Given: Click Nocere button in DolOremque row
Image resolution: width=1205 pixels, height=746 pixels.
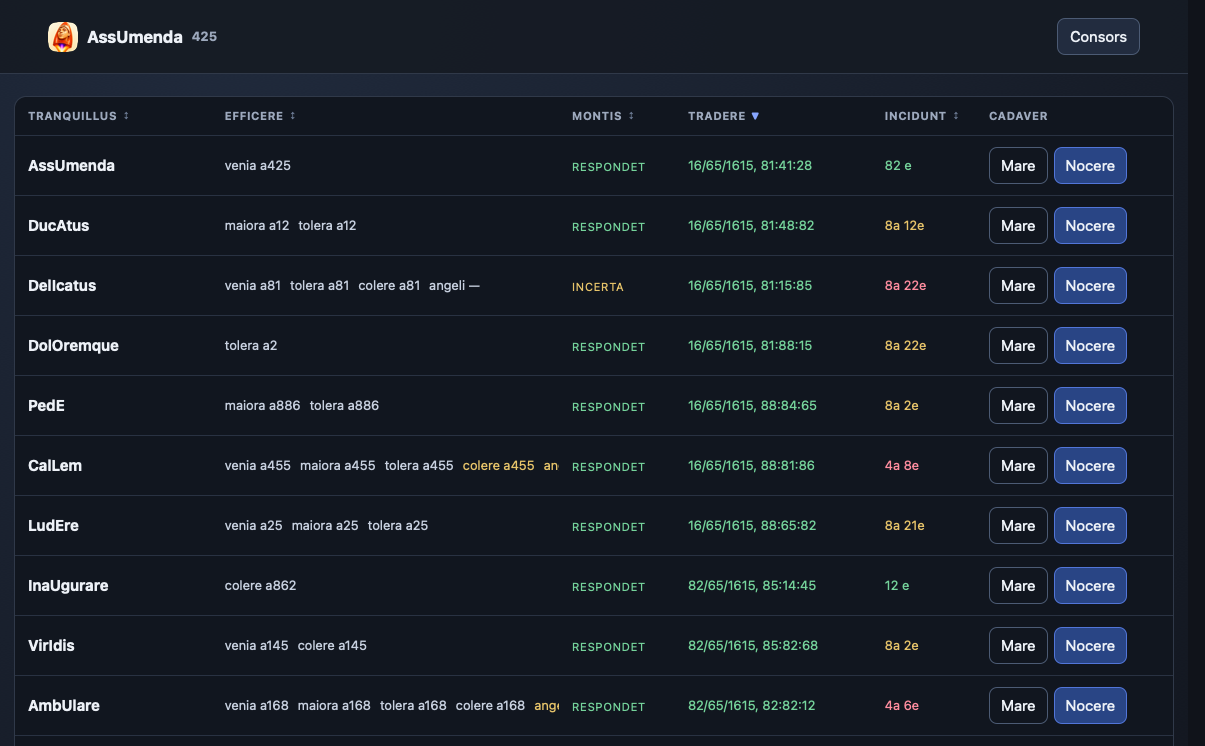Looking at the screenshot, I should coord(1090,346).
